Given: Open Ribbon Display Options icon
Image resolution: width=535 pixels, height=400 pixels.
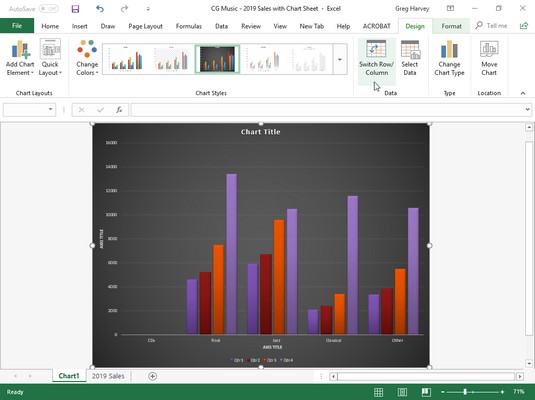Looking at the screenshot, I should (450, 9).
